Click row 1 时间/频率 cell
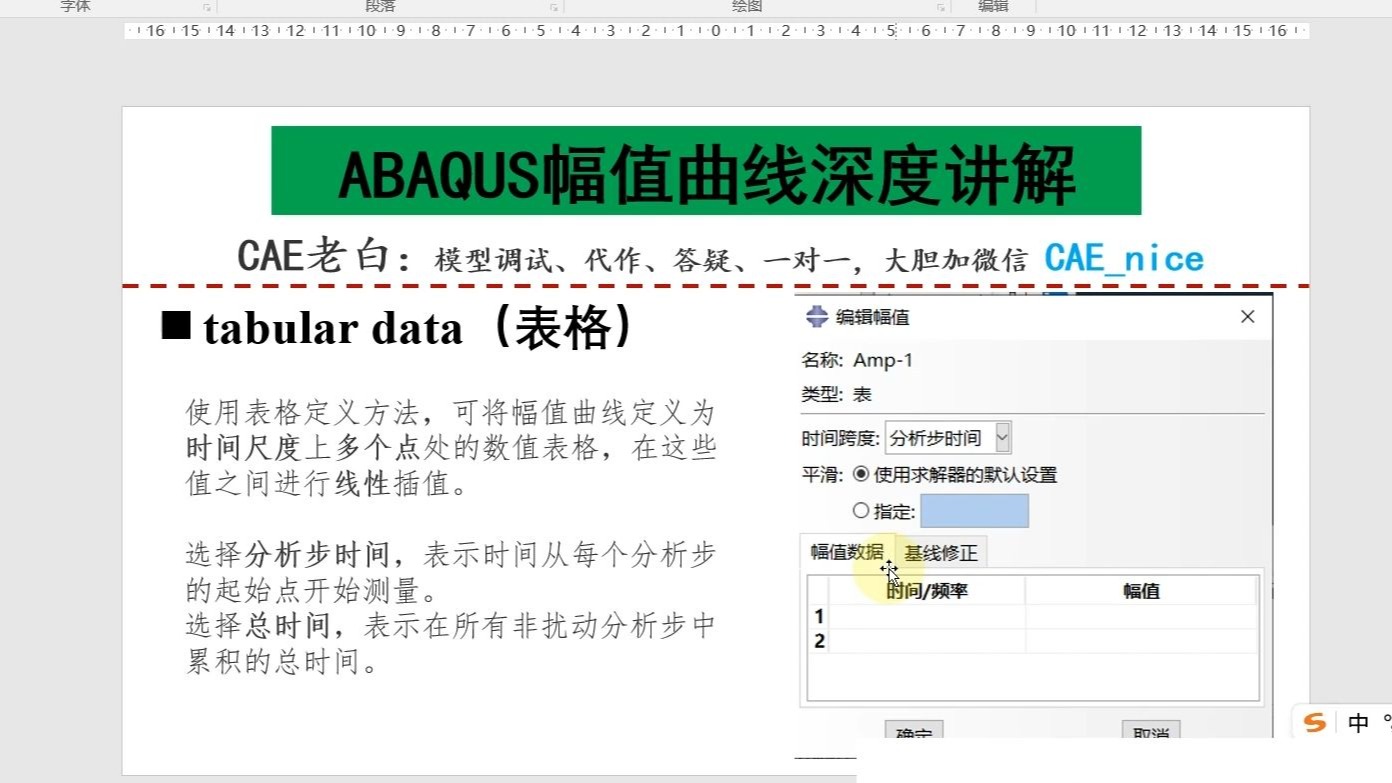Image resolution: width=1392 pixels, height=783 pixels. tap(927, 616)
